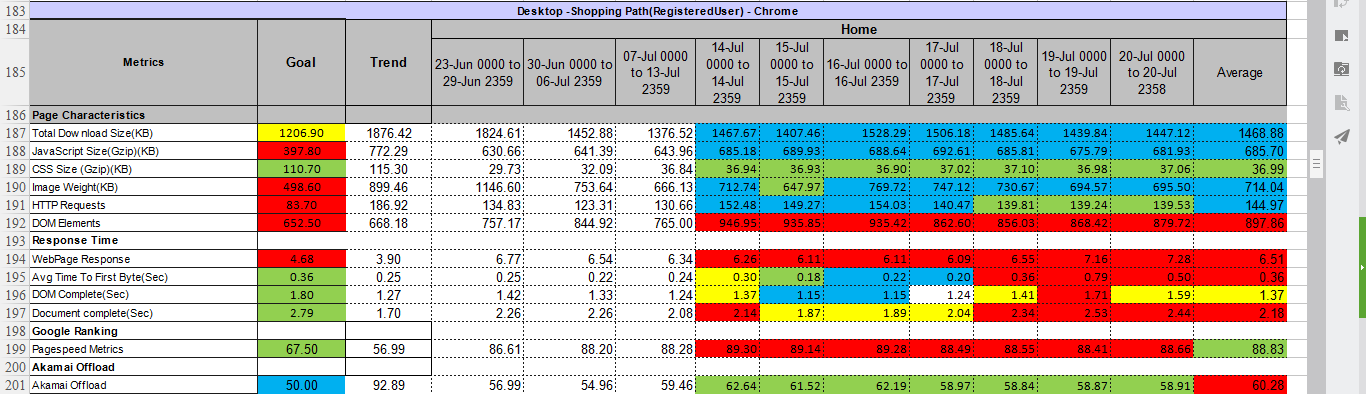Click the yellow Total Download Size goal cell

301,133
